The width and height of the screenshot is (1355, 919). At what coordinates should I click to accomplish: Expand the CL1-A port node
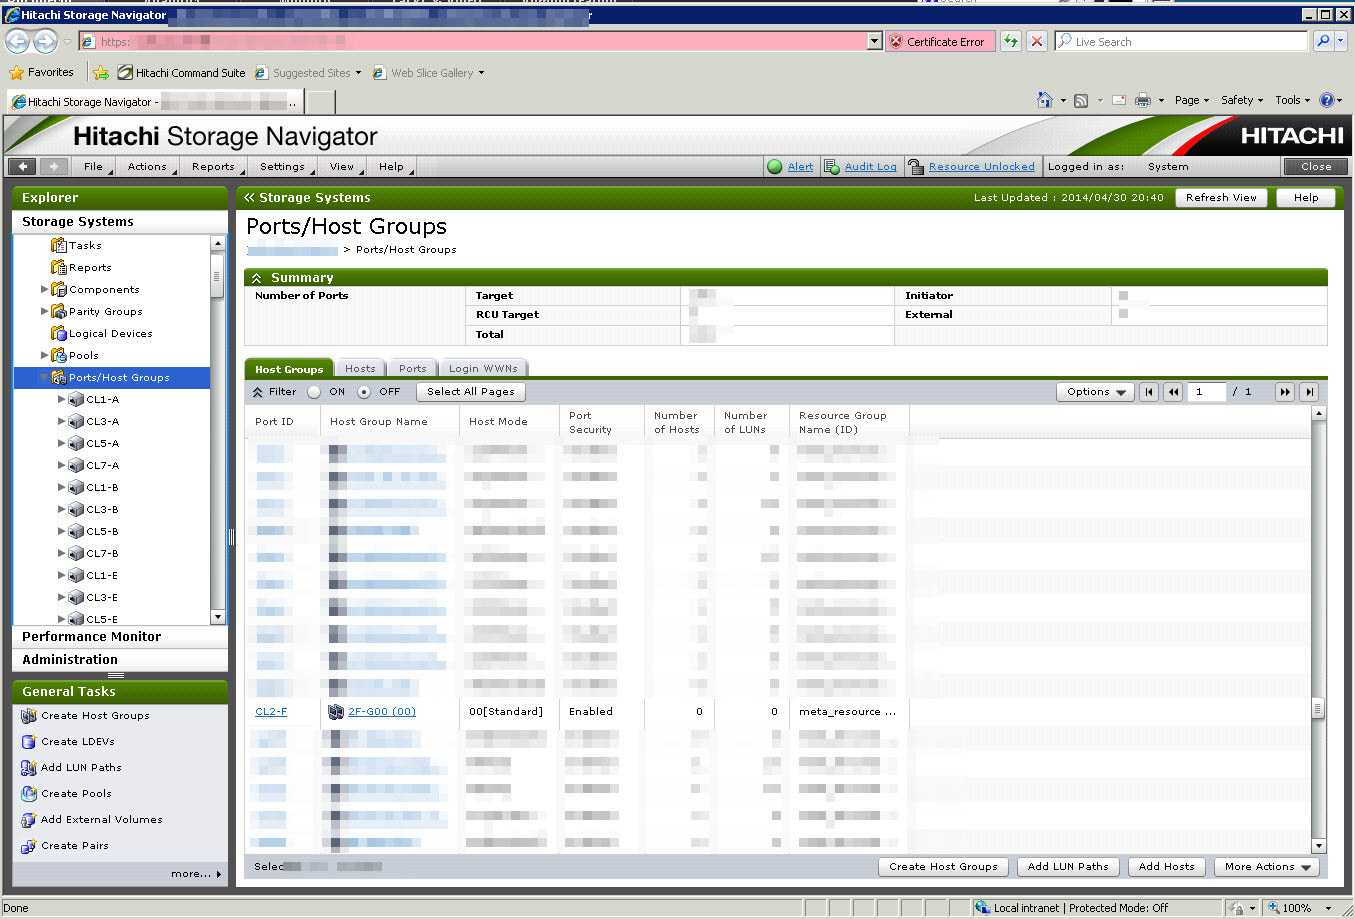click(x=61, y=399)
